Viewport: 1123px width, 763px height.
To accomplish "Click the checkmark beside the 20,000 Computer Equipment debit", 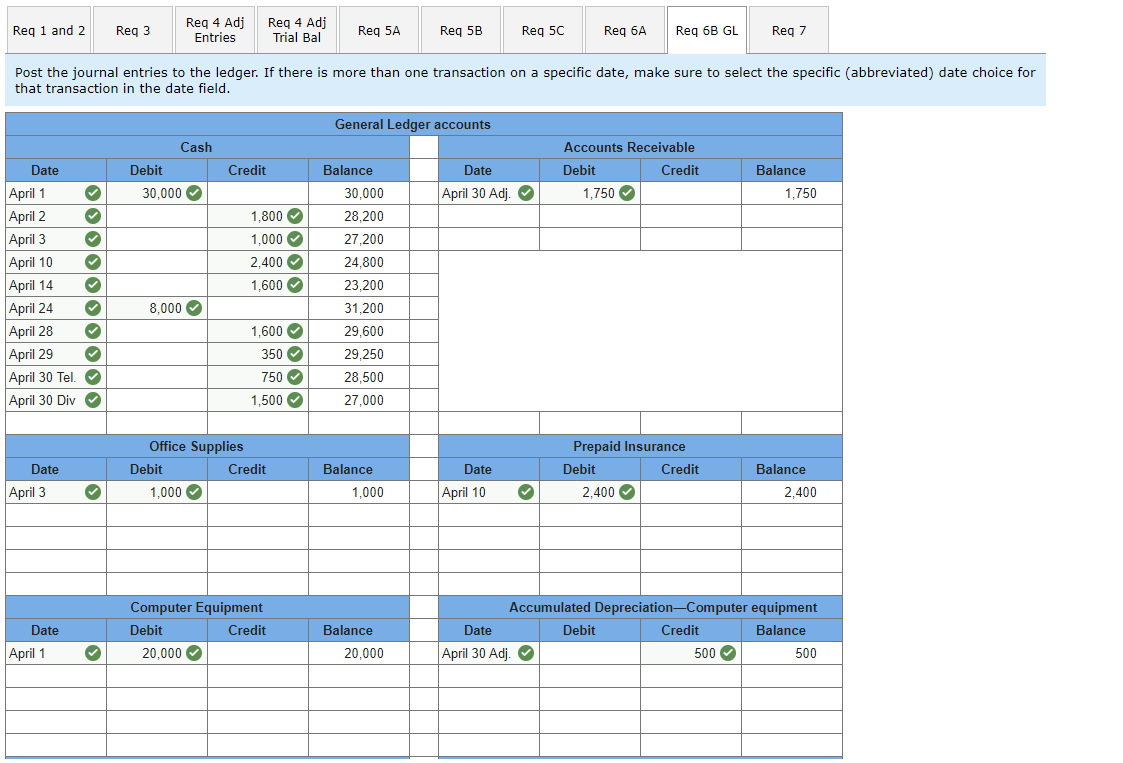I will click(196, 653).
